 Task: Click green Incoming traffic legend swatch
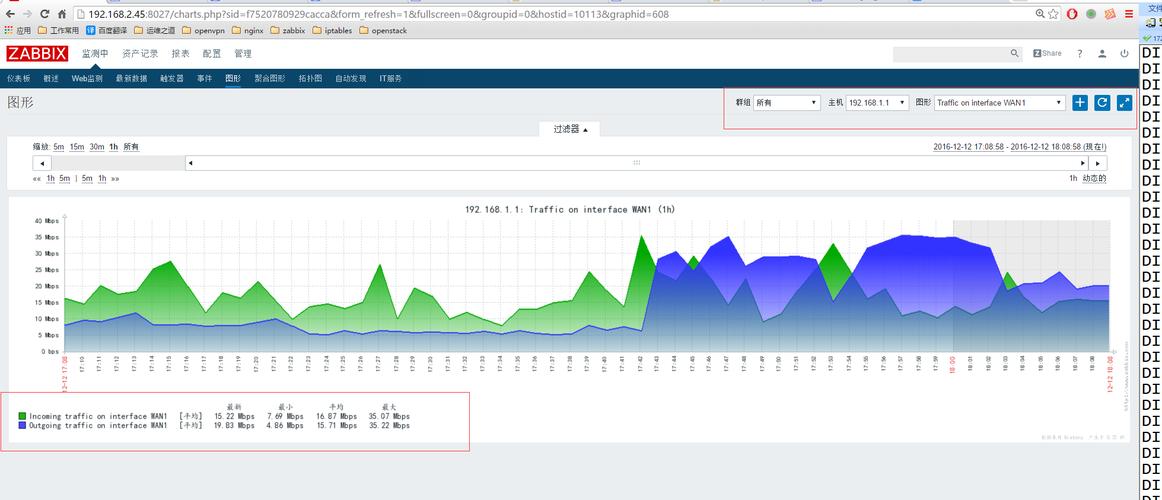pyautogui.click(x=22, y=416)
